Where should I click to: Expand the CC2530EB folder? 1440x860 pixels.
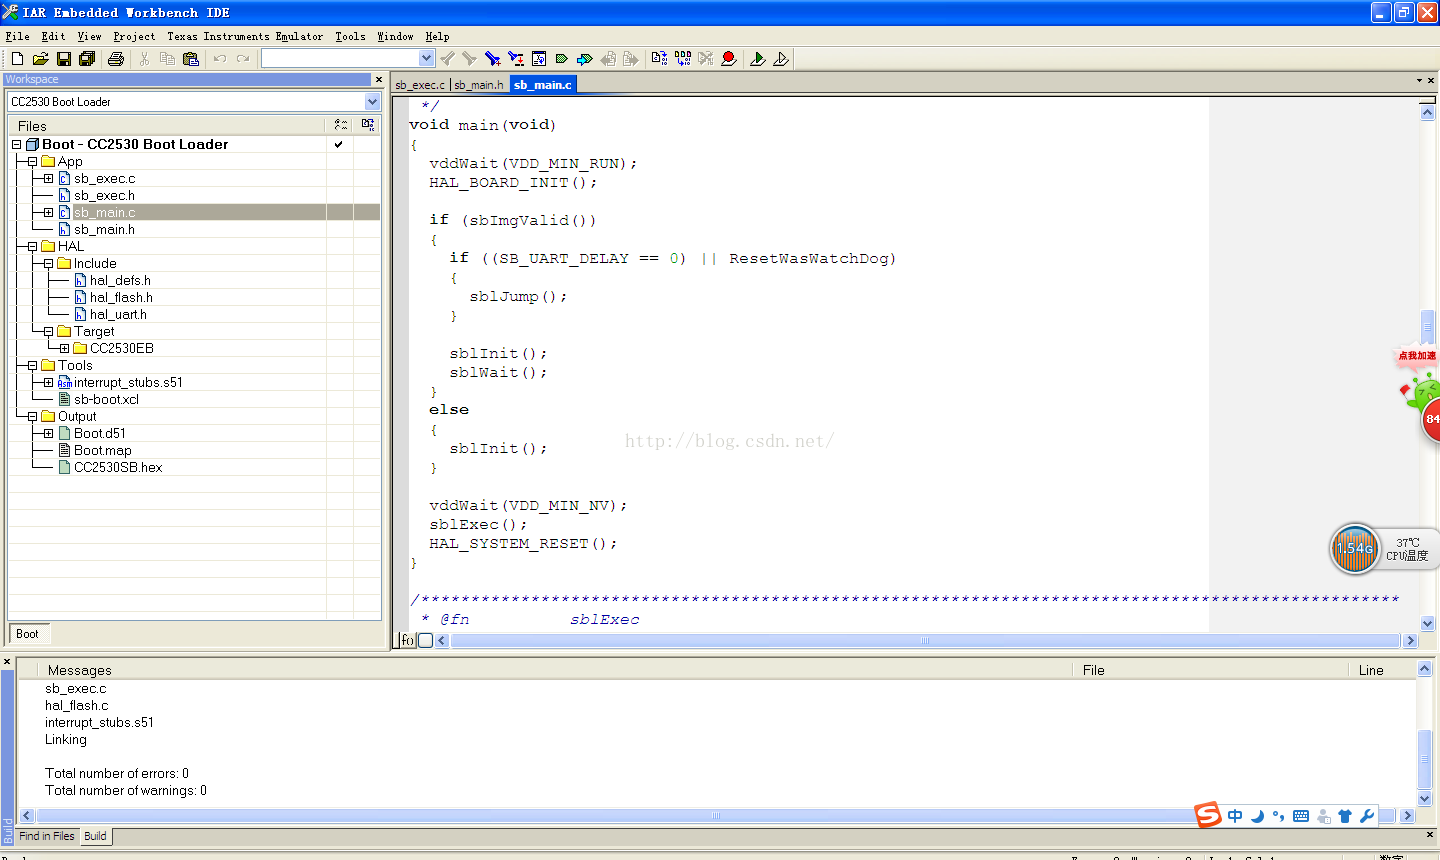click(x=64, y=348)
